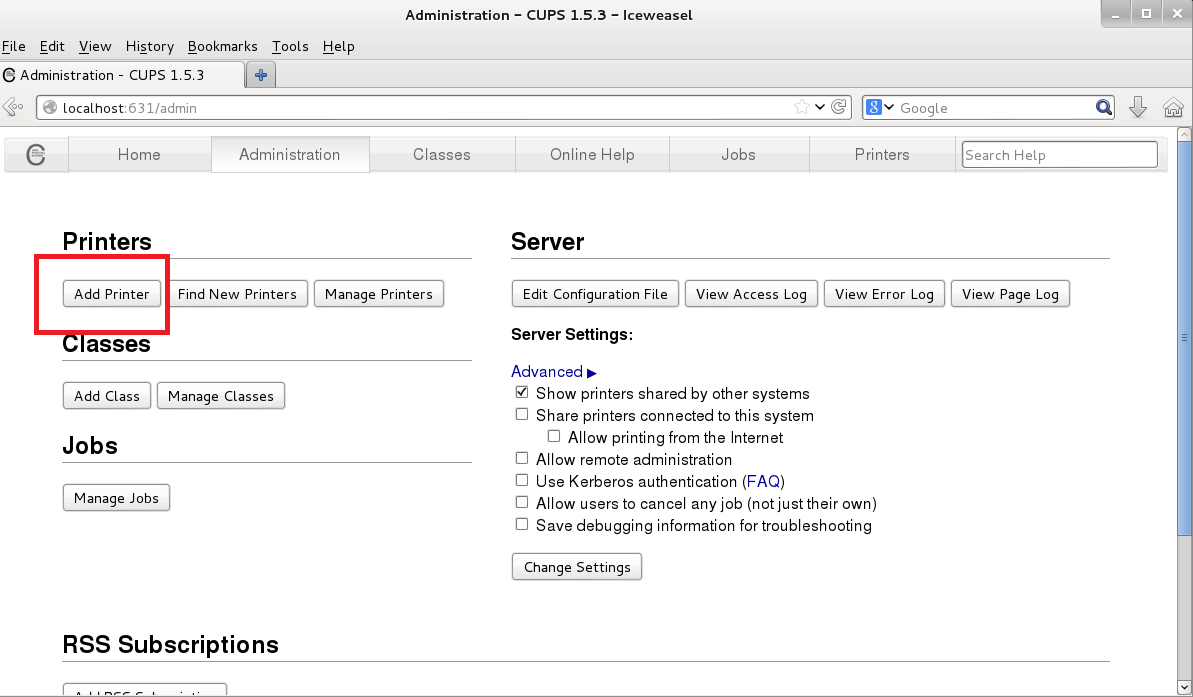The image size is (1193, 697).
Task: Open a new tab with the plus icon
Action: (x=261, y=75)
